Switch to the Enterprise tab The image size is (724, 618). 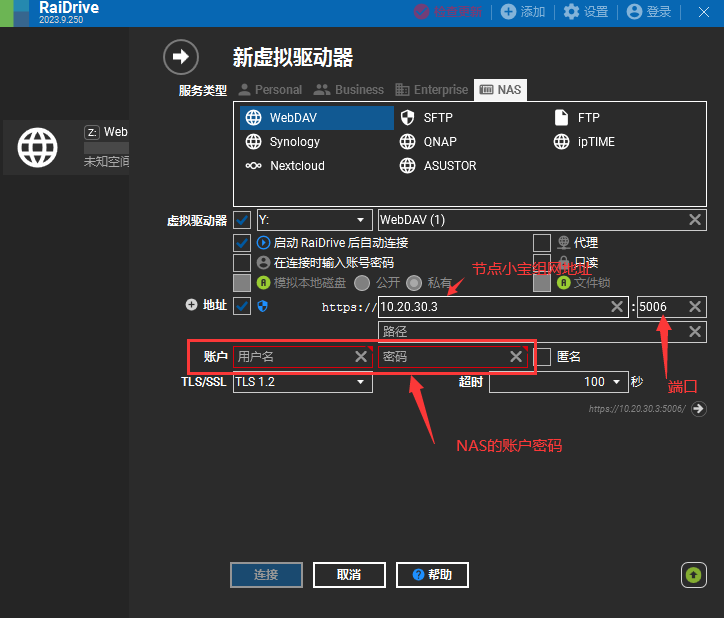coord(432,90)
